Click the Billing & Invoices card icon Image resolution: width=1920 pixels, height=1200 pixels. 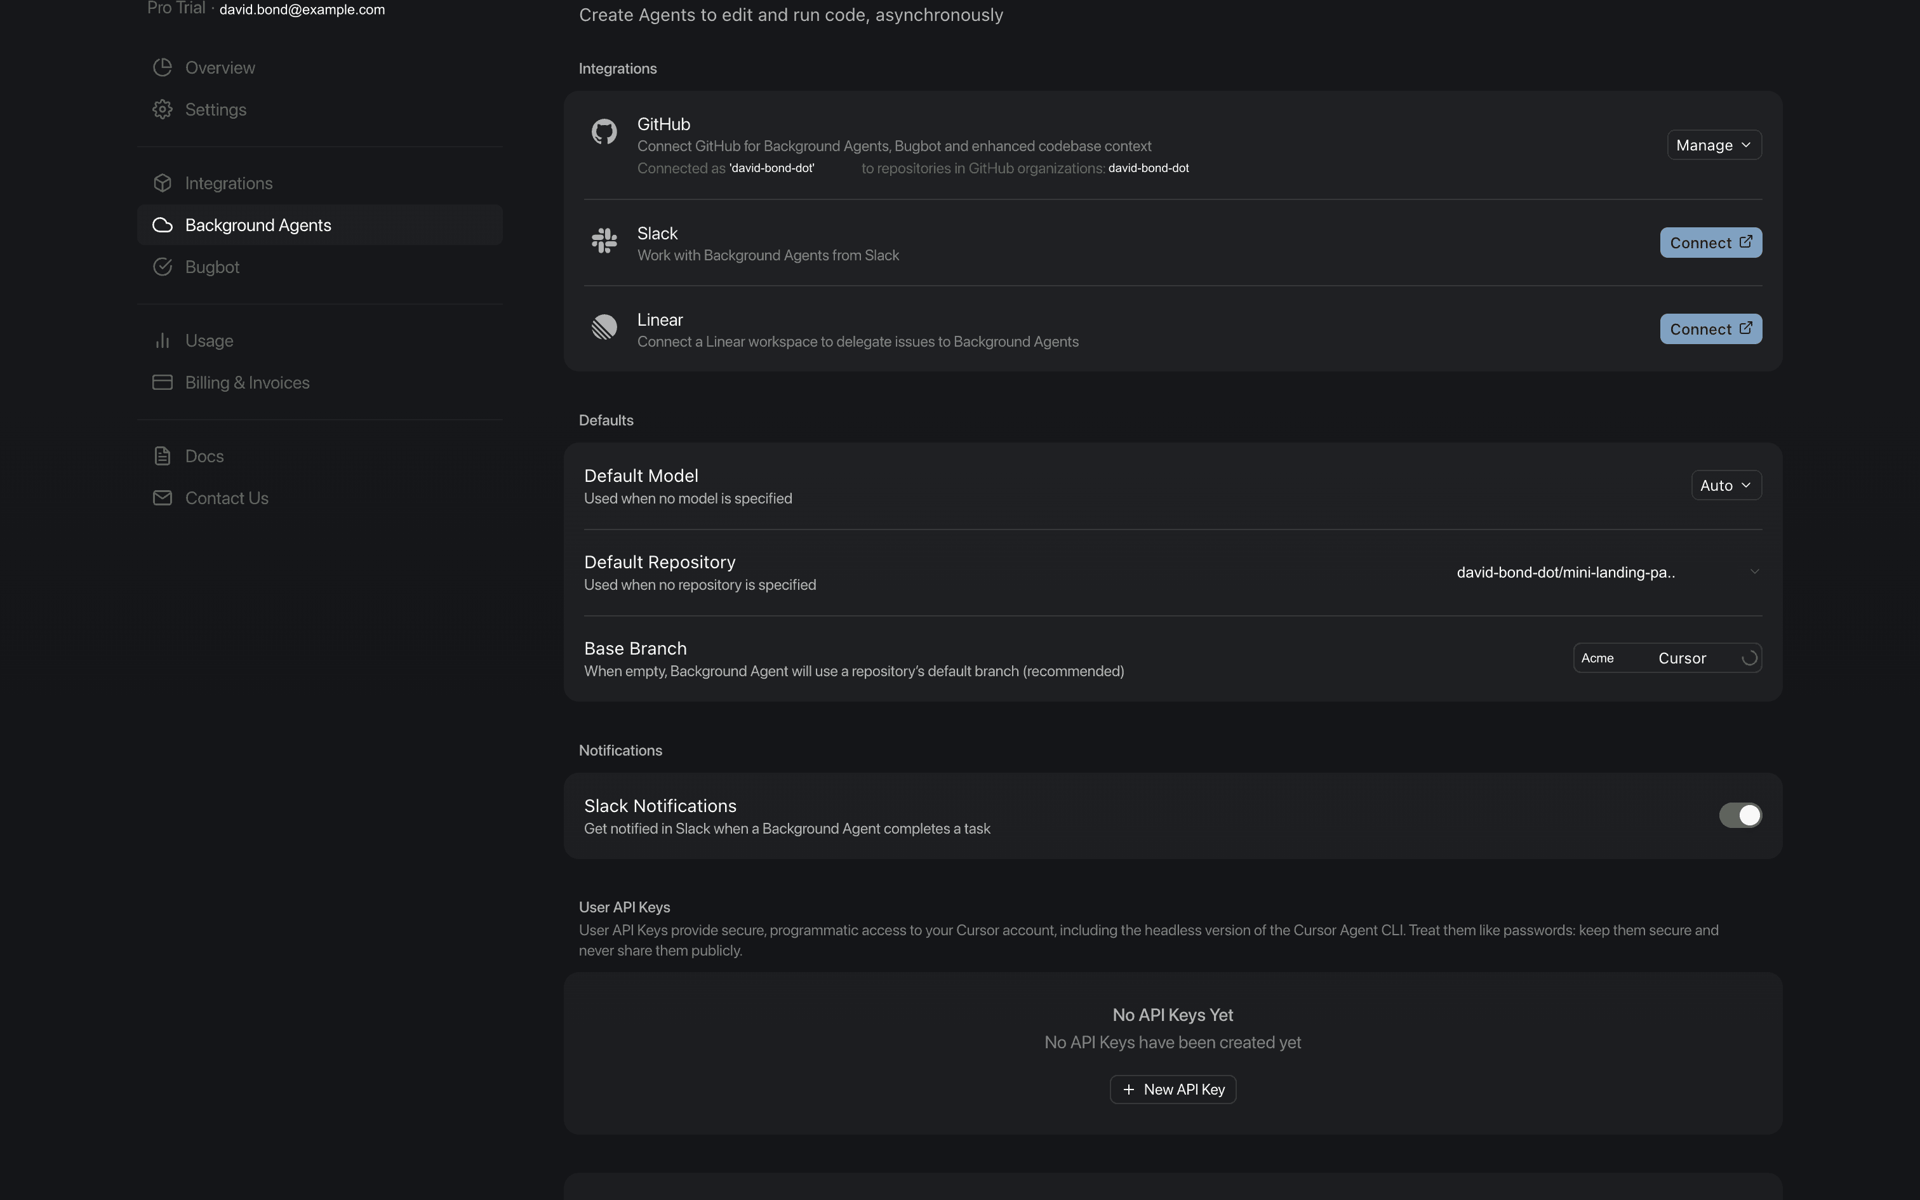point(162,382)
